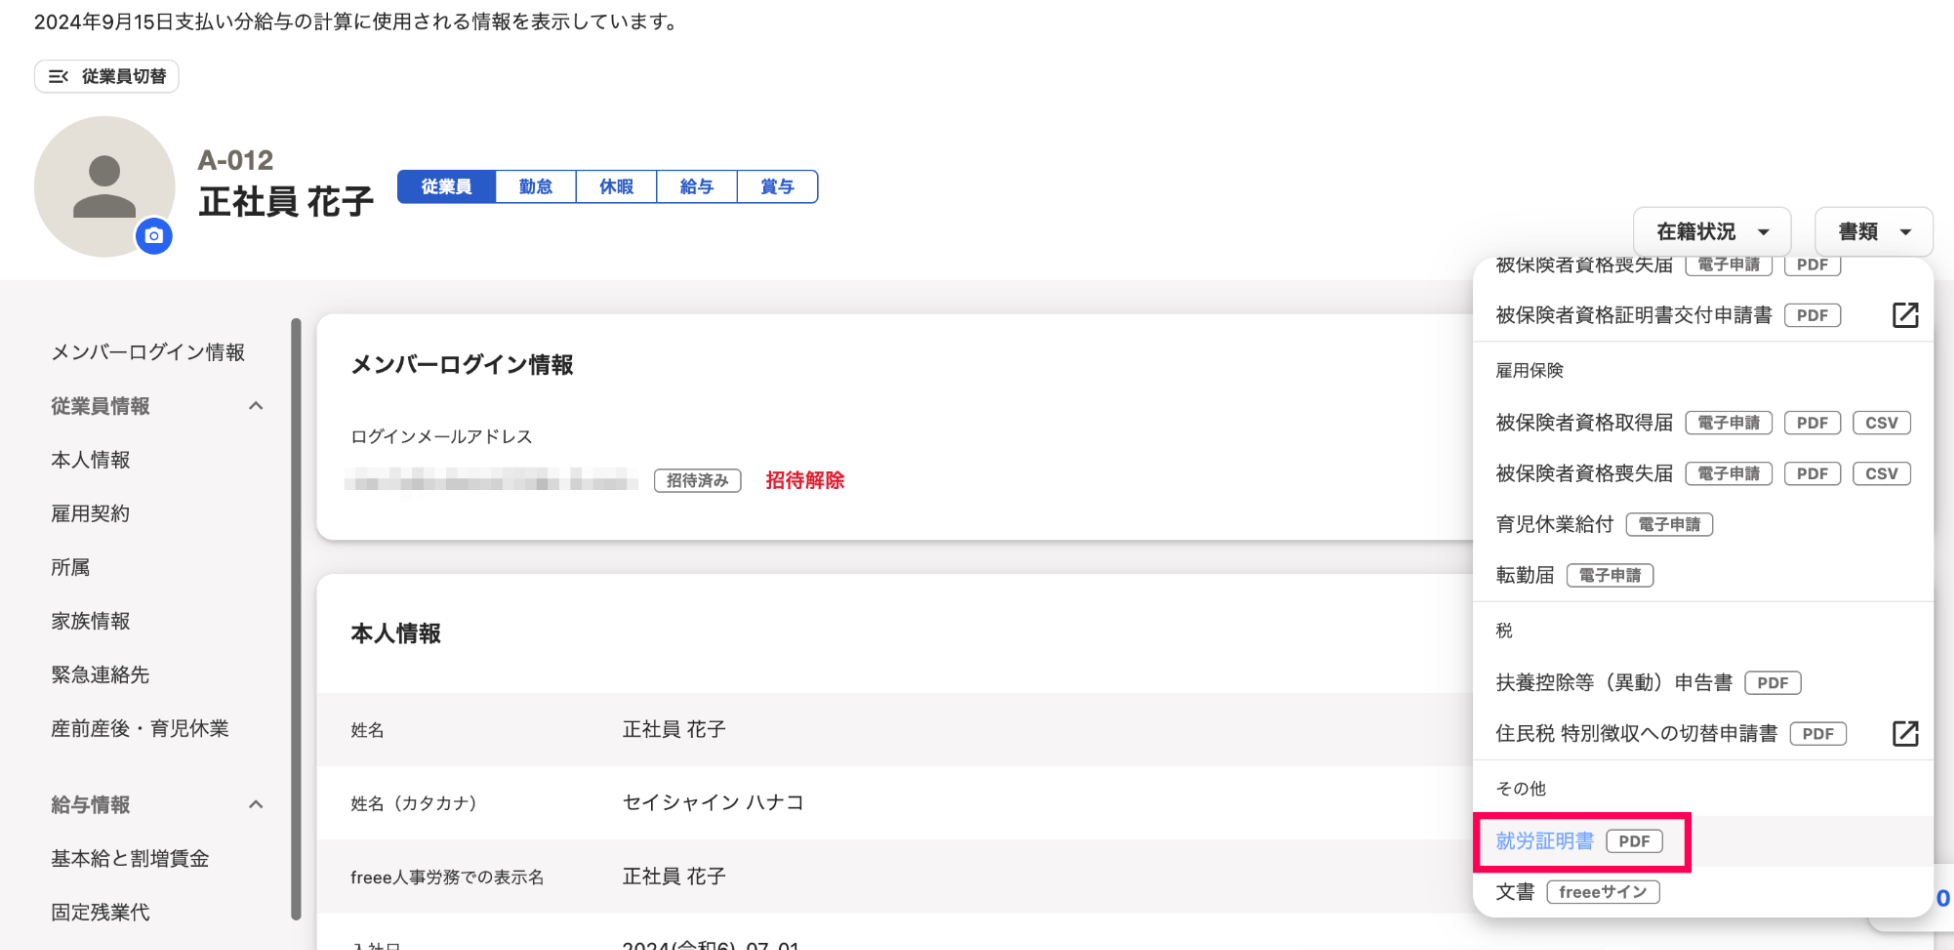Click the employee number A-012
1954x950 pixels.
[236, 160]
